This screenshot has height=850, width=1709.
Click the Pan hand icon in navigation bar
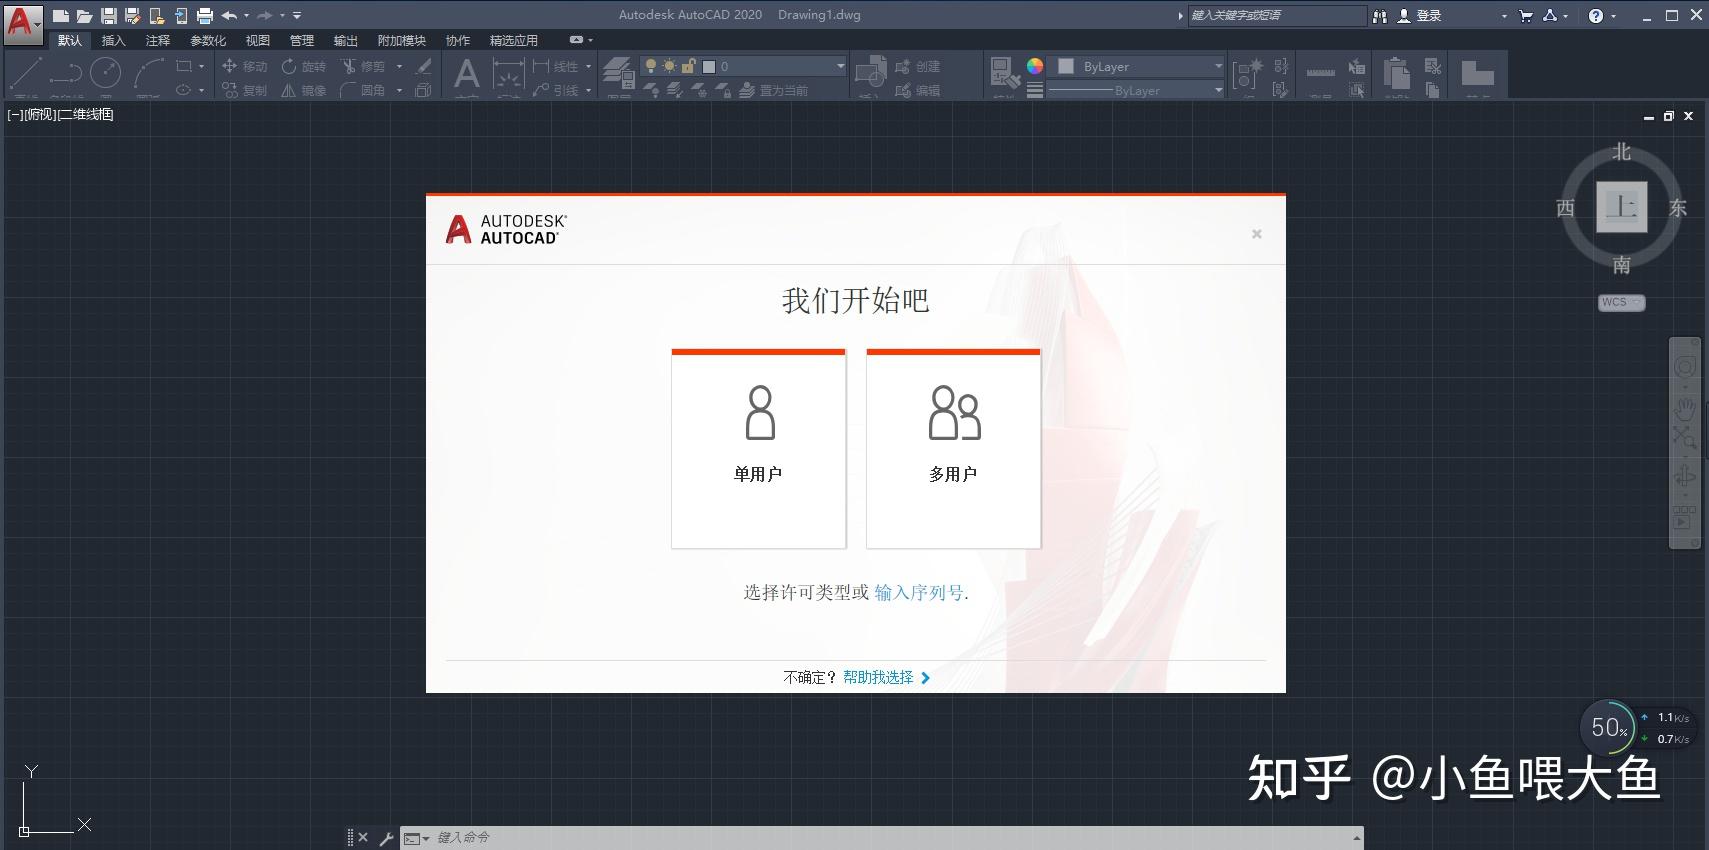(1685, 408)
